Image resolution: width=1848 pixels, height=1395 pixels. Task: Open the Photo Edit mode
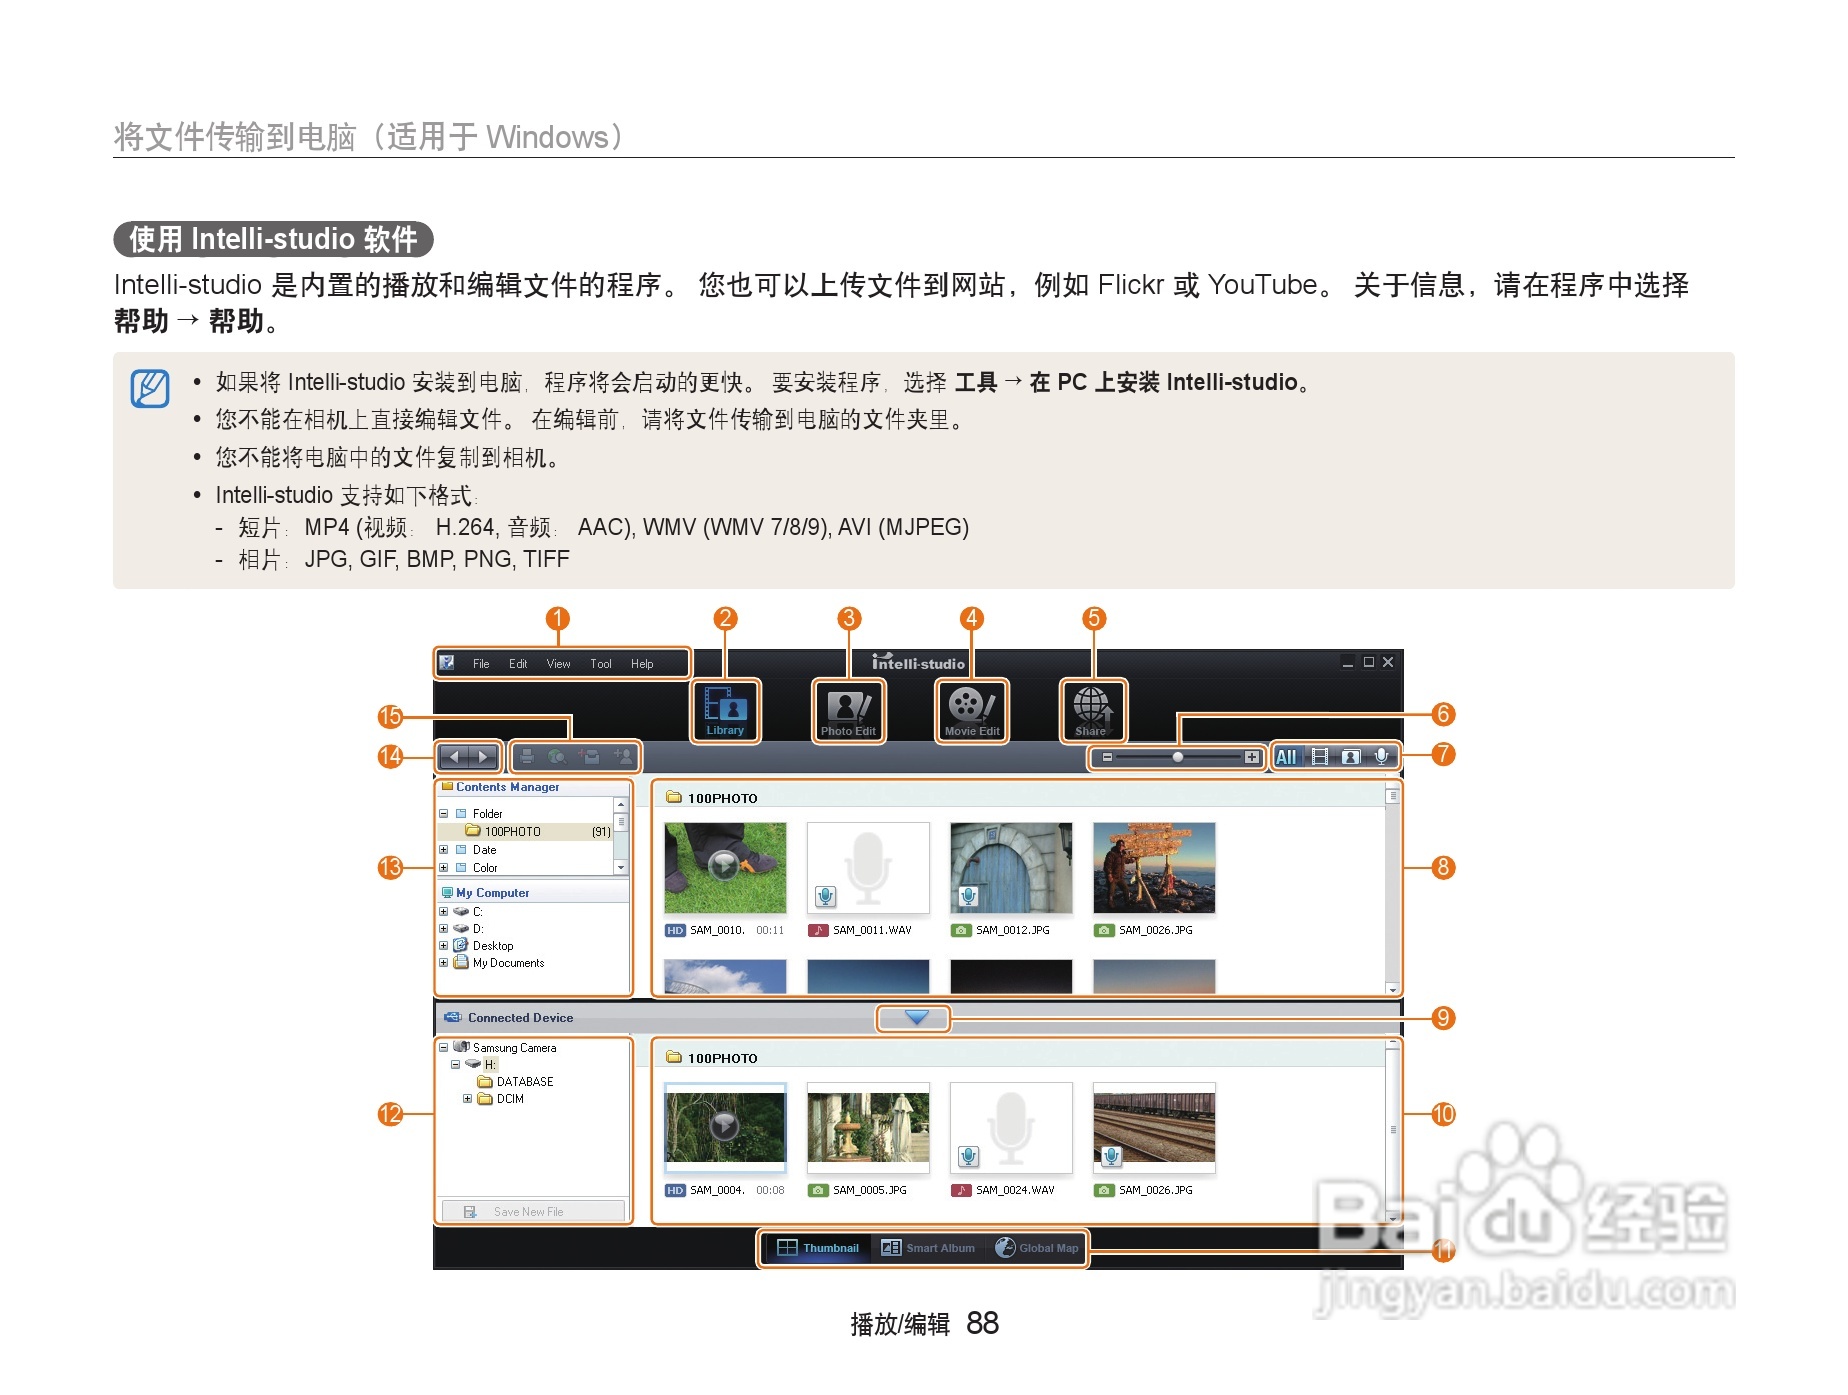[848, 711]
